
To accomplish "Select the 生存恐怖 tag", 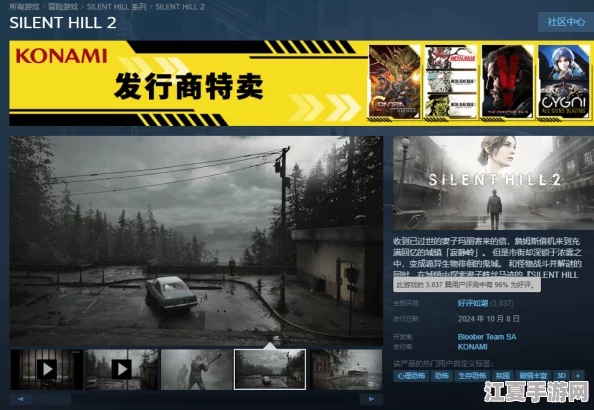I will (472, 376).
